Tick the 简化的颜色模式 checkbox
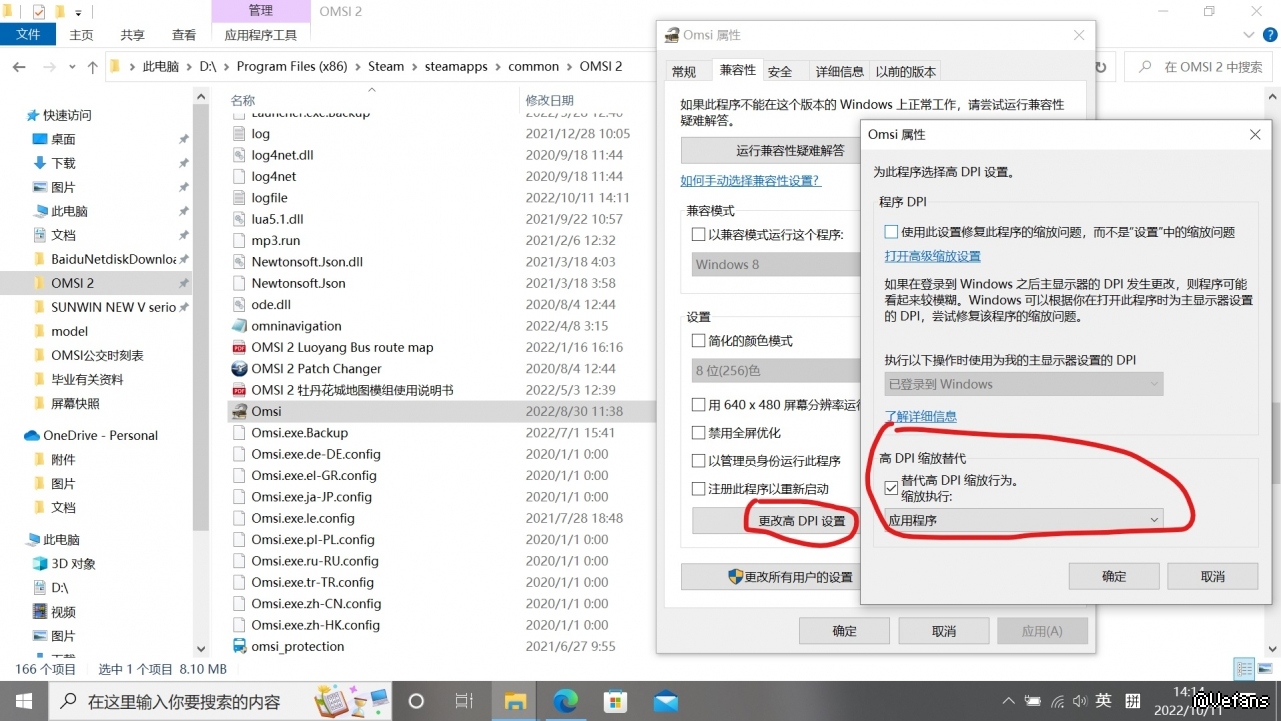This screenshot has height=721, width=1281. [698, 341]
